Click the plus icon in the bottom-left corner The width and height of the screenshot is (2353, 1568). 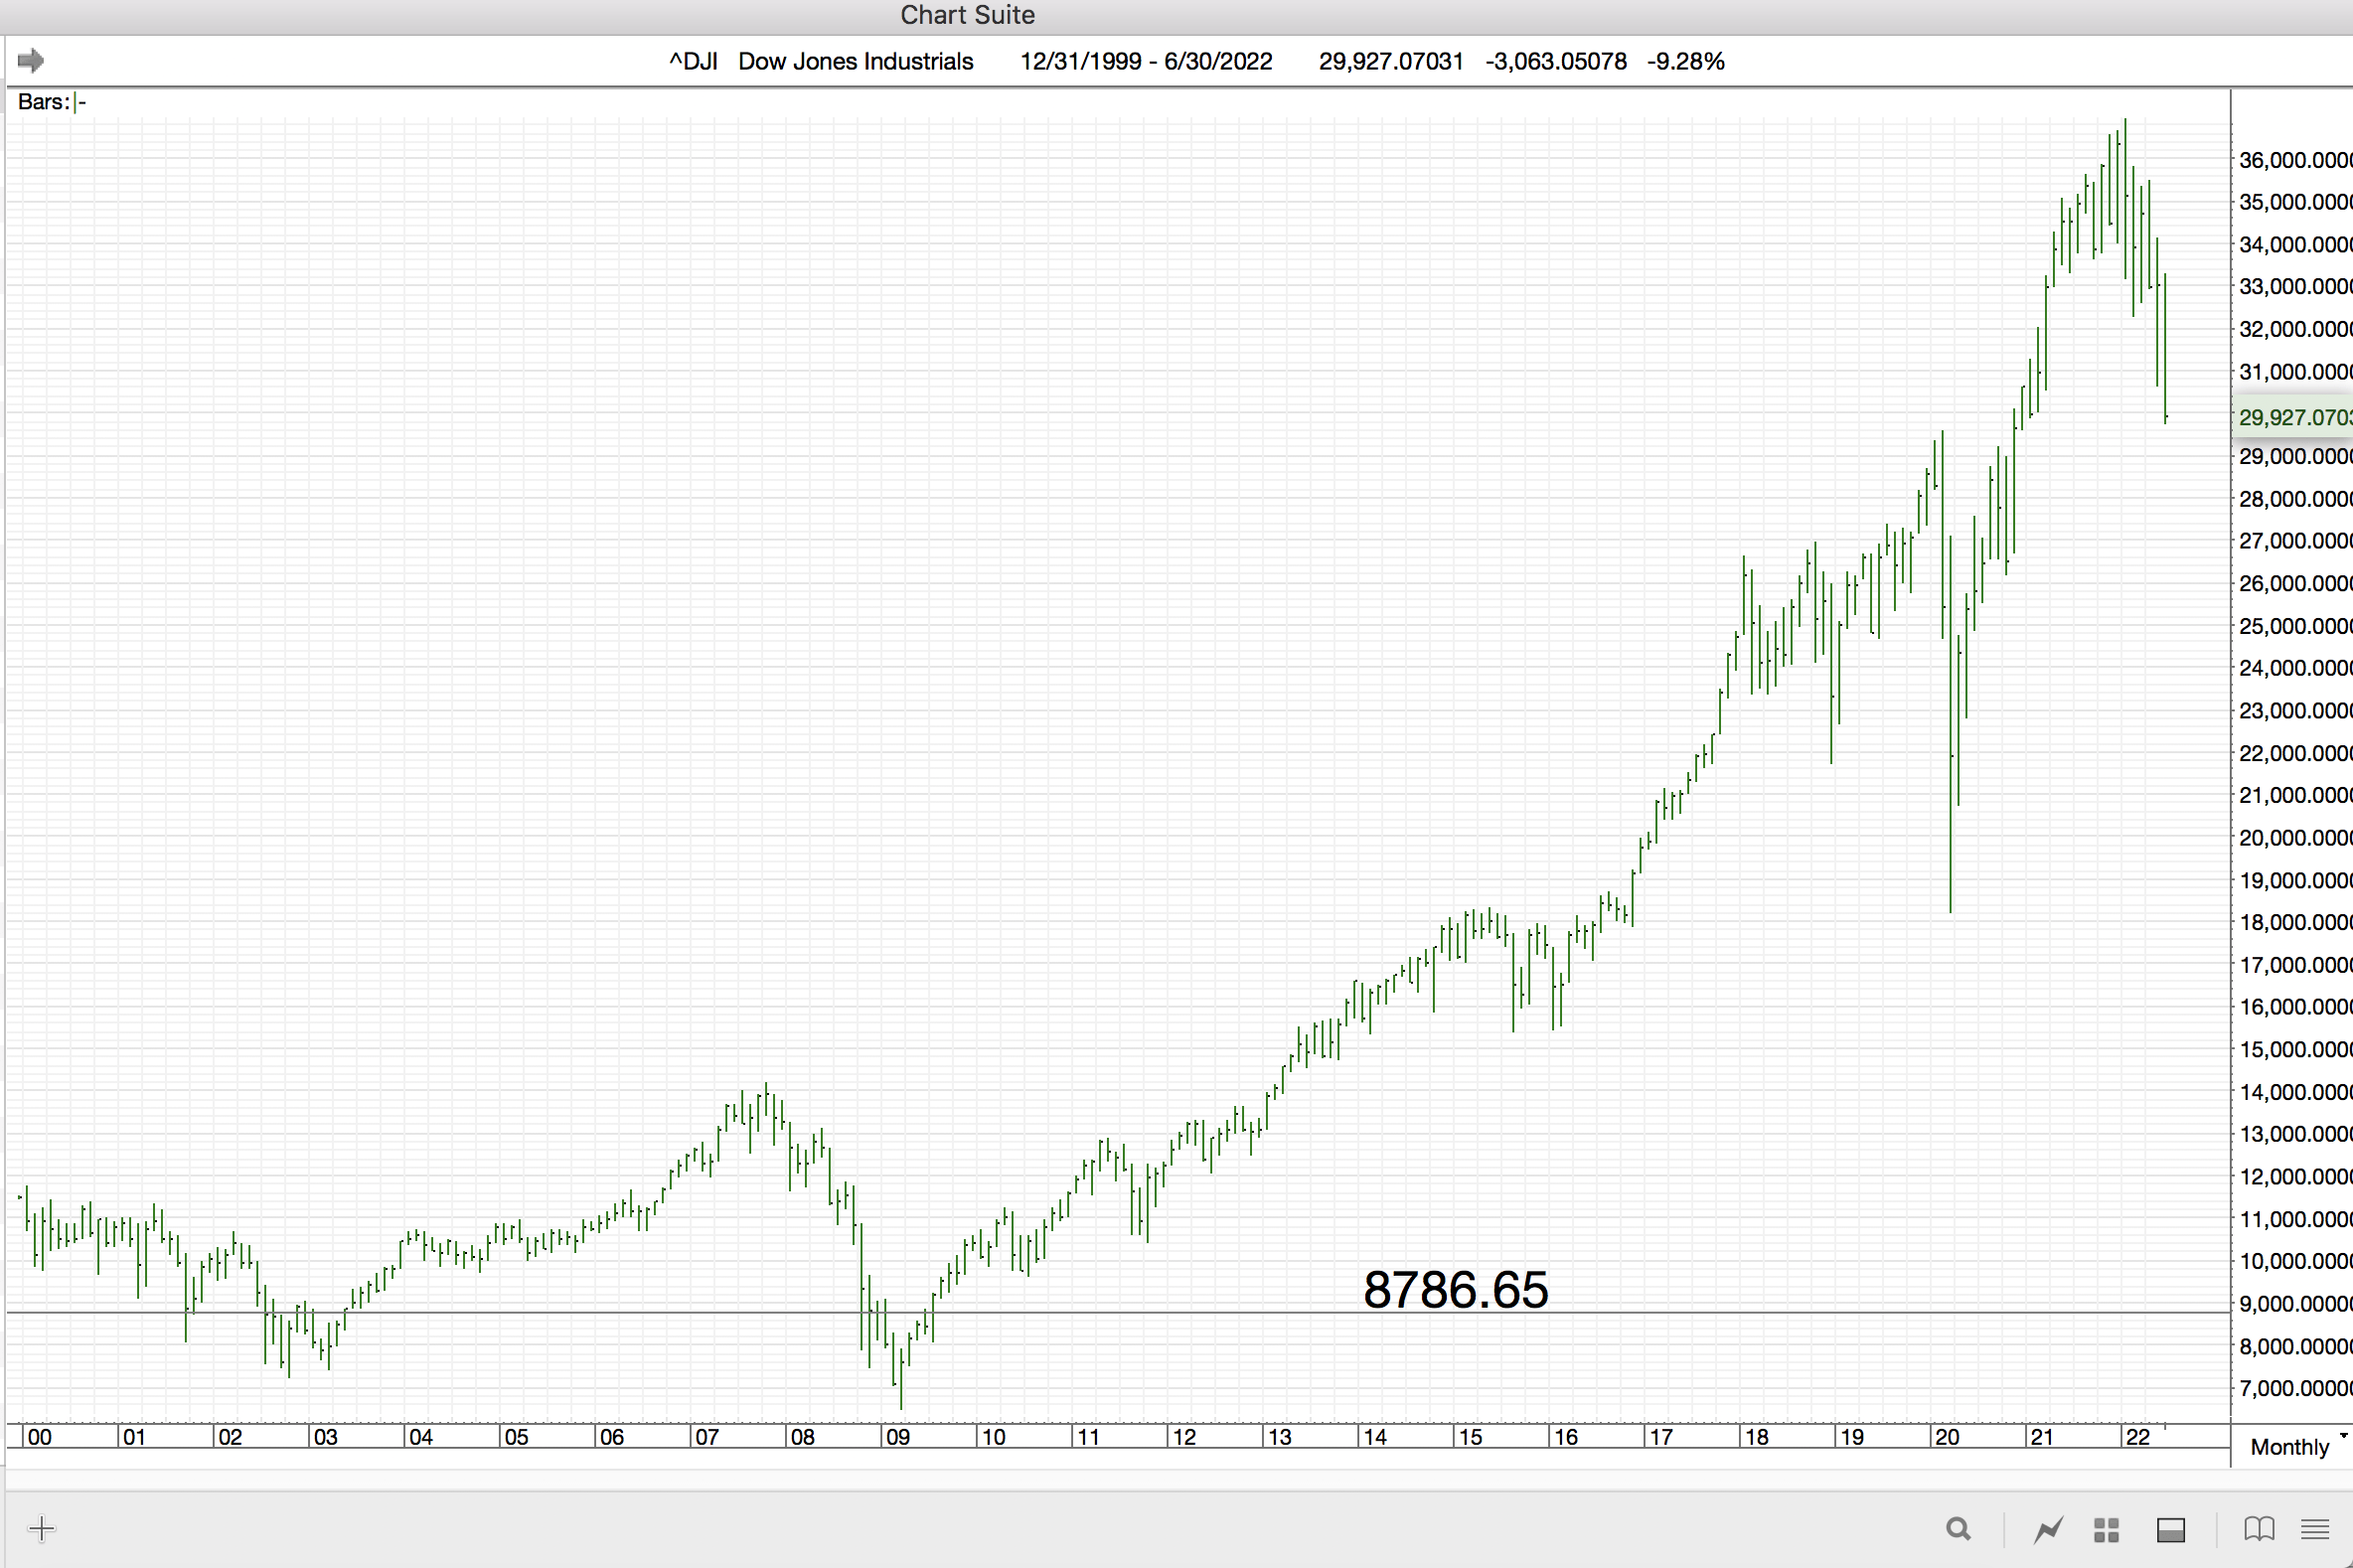point(42,1528)
